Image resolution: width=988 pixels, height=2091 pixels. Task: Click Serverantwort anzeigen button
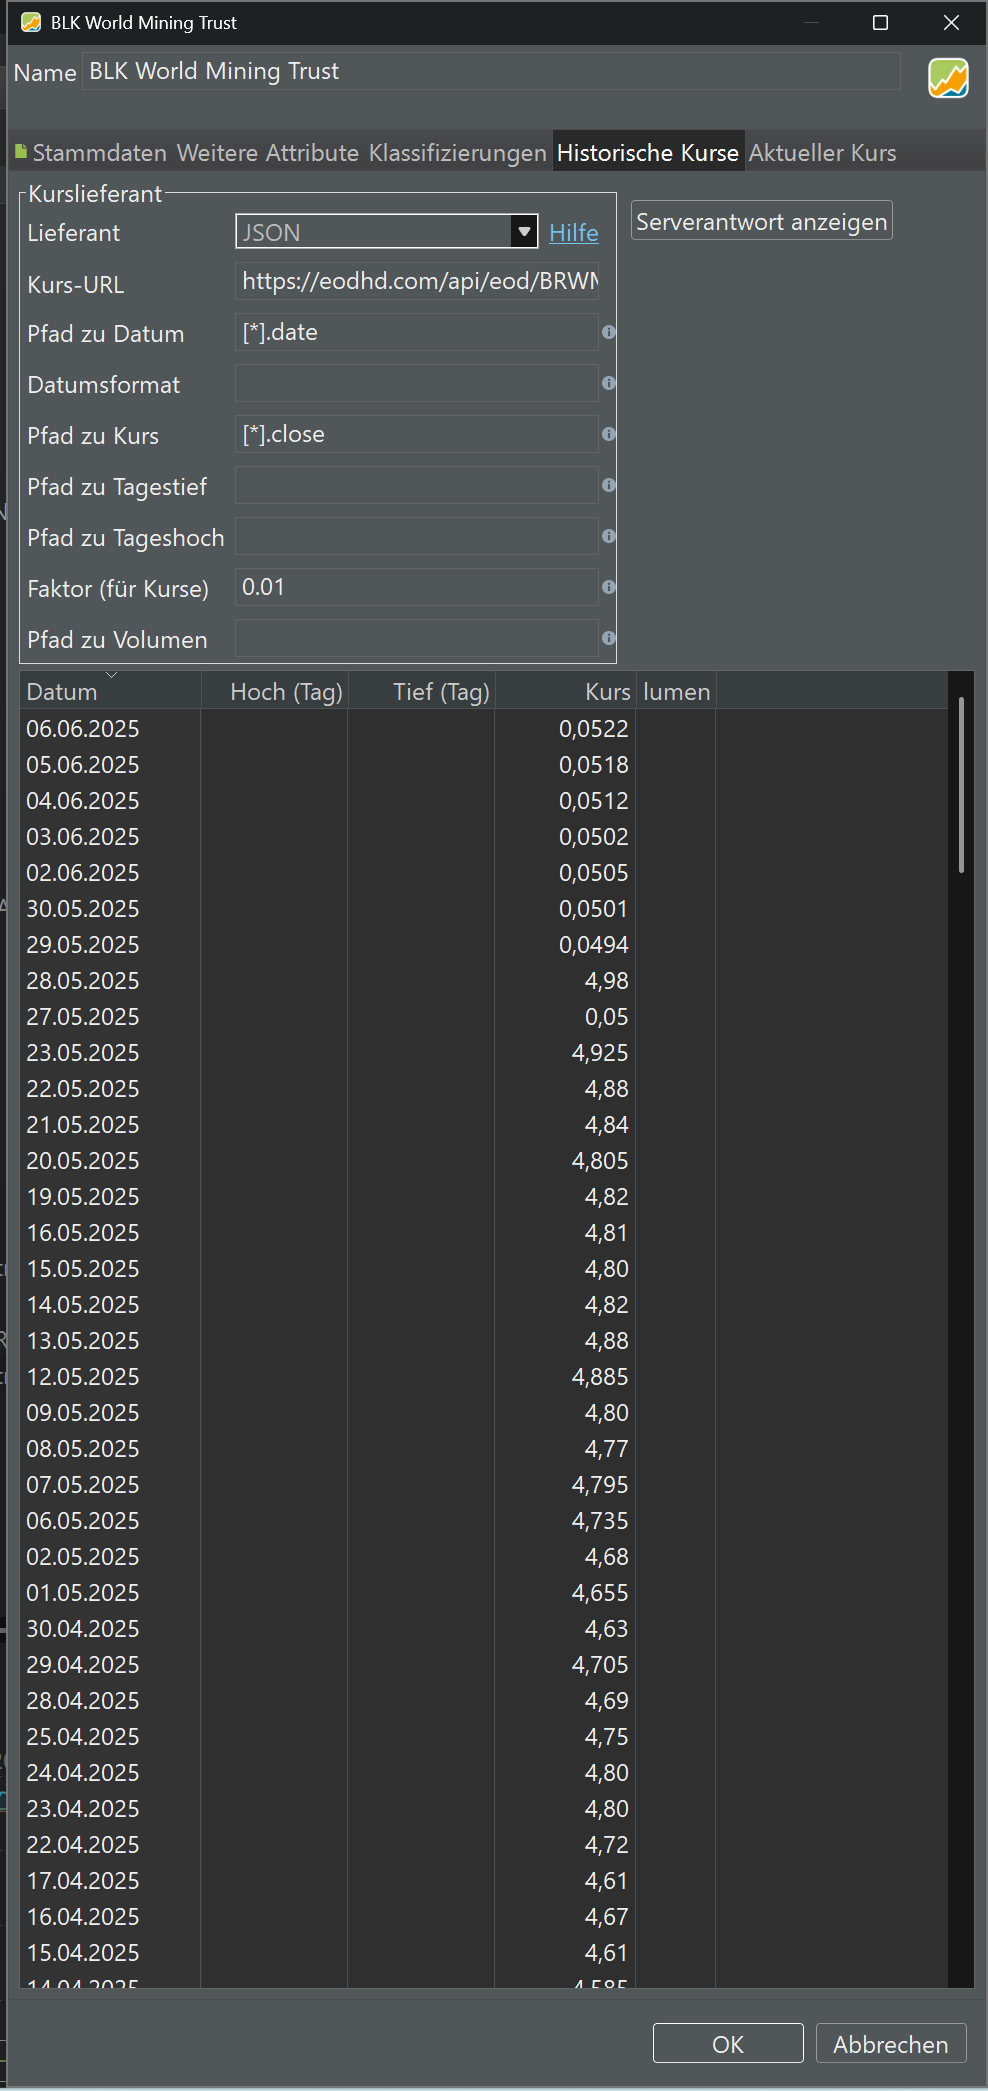coord(762,221)
